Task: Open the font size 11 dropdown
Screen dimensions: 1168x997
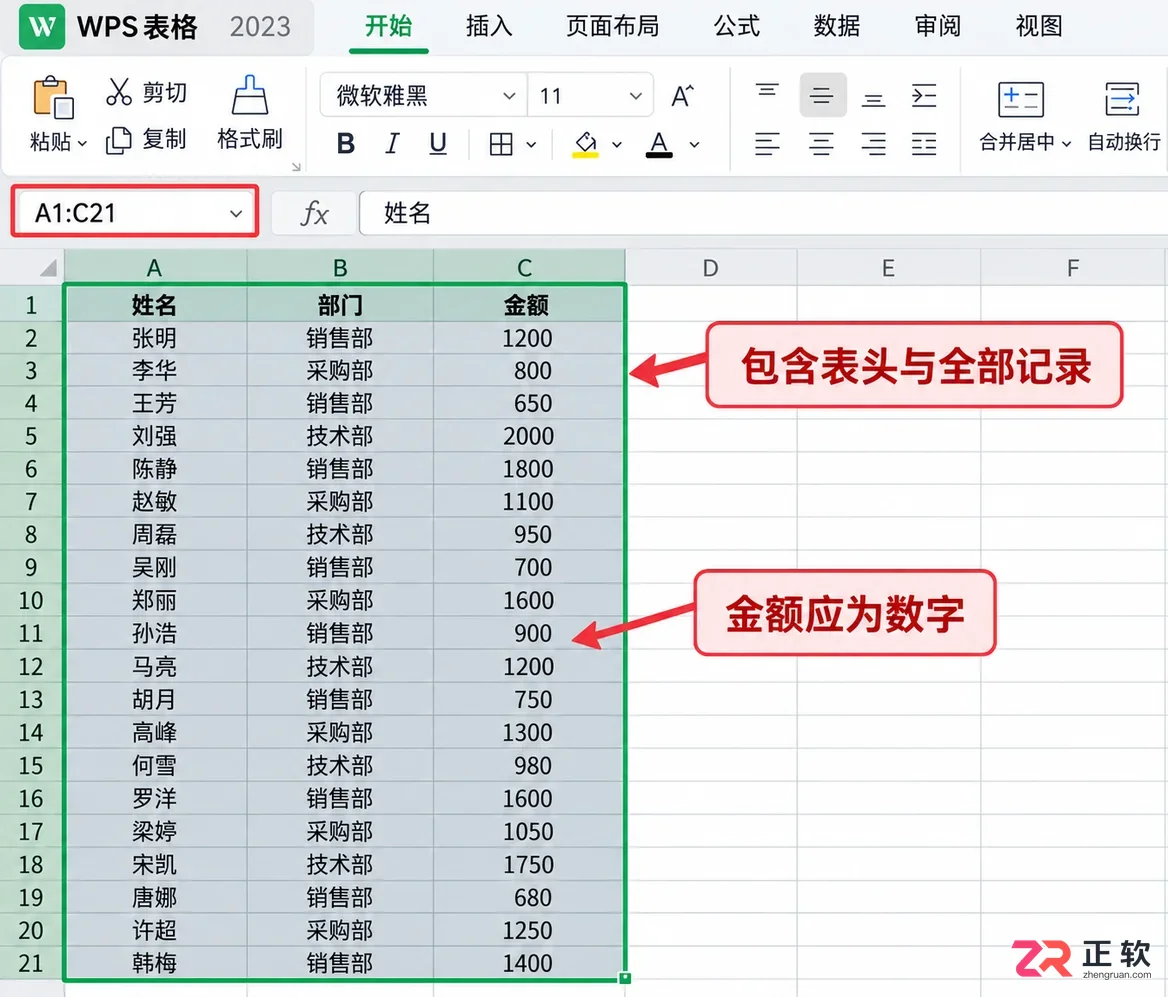Action: click(635, 95)
